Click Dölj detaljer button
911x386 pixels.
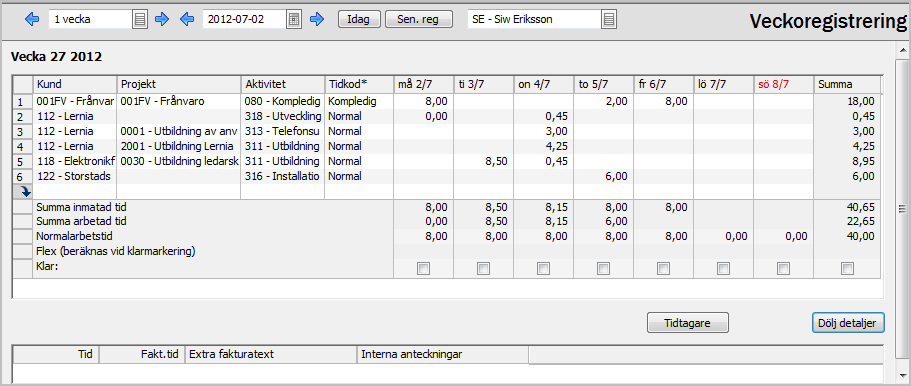(848, 322)
